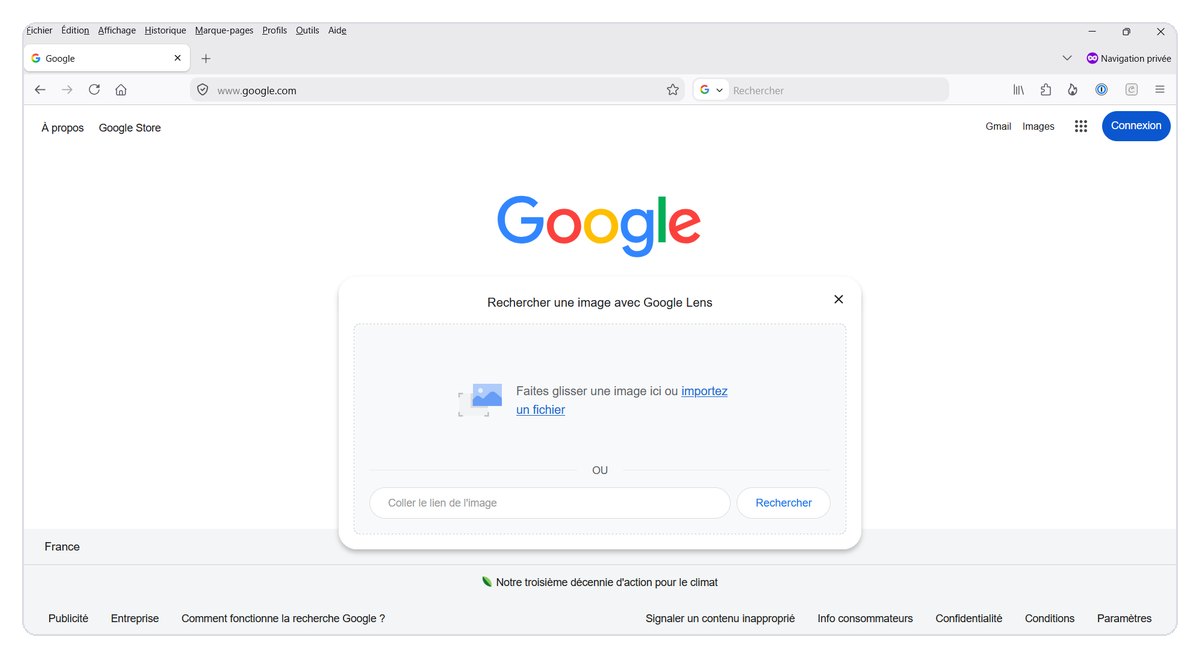Viewport: 1200px width, 658px height.
Task: Open the Outils menu
Action: 308,30
